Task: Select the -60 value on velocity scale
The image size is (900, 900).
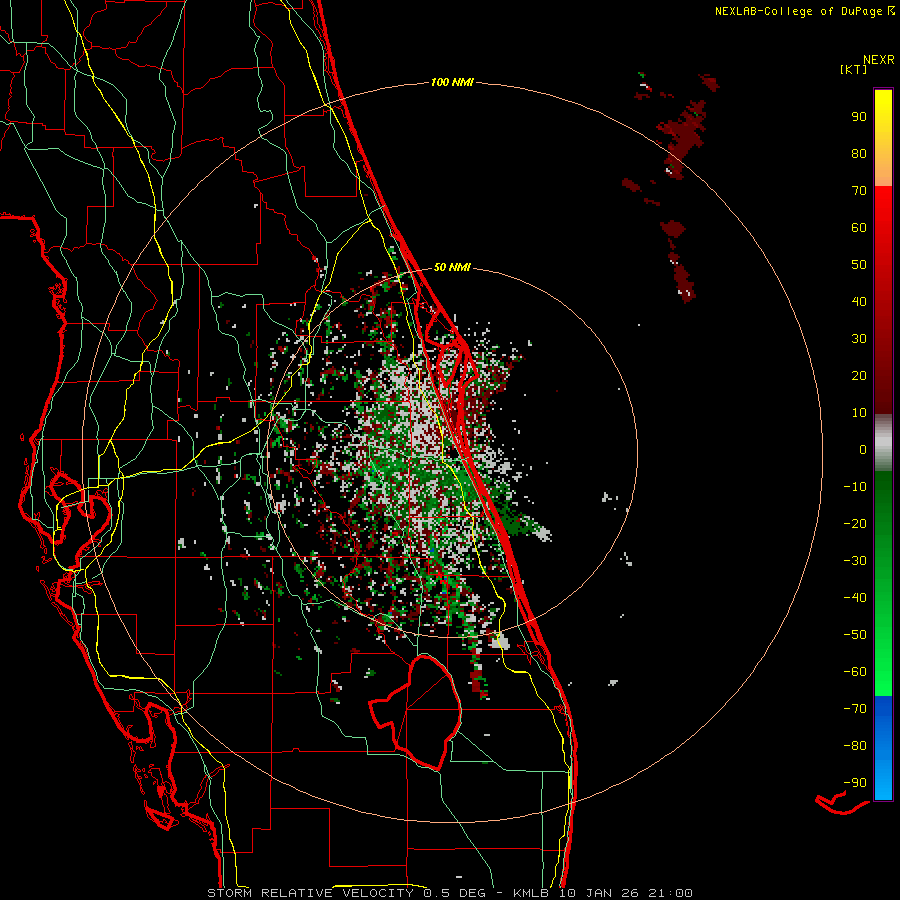Action: click(x=855, y=672)
